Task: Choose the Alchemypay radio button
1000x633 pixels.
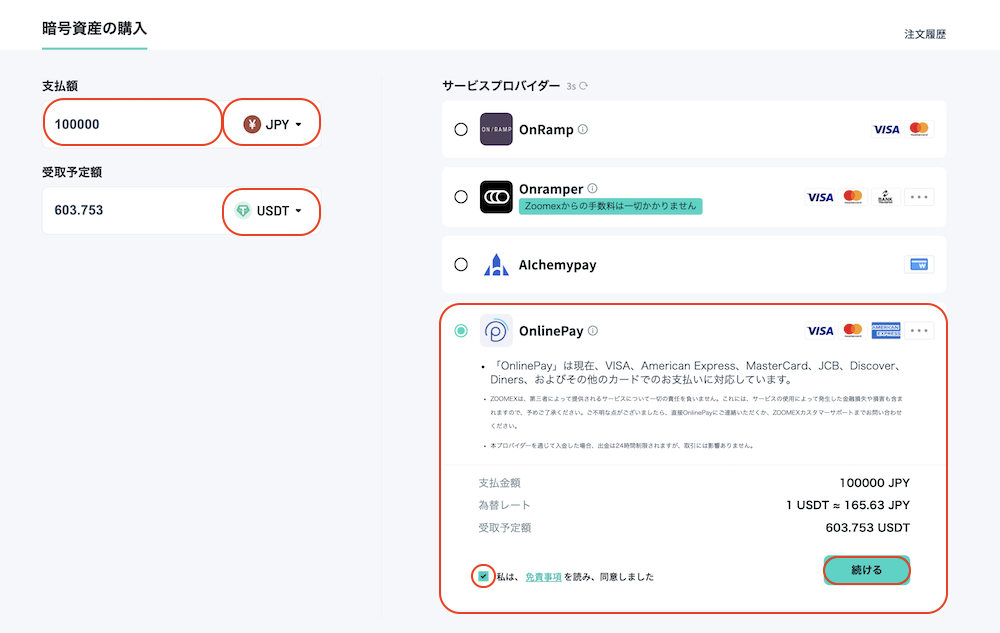Action: pyautogui.click(x=461, y=265)
